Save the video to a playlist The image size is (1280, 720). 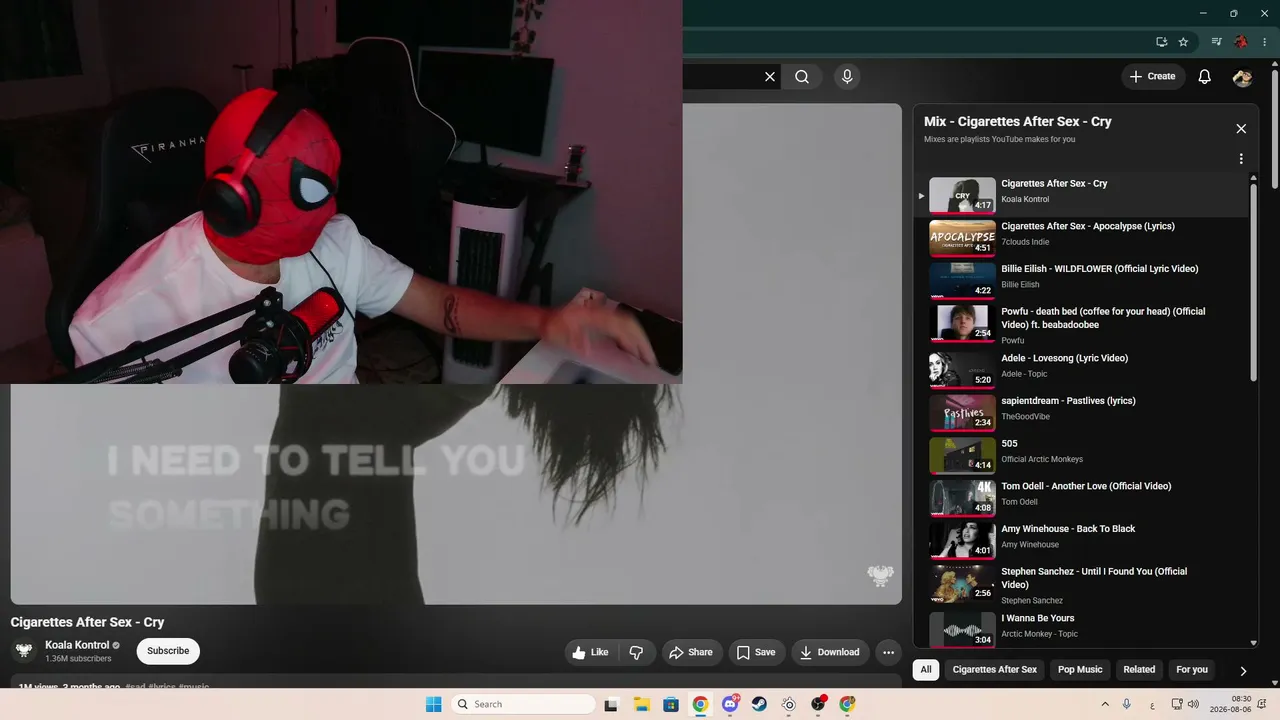756,652
